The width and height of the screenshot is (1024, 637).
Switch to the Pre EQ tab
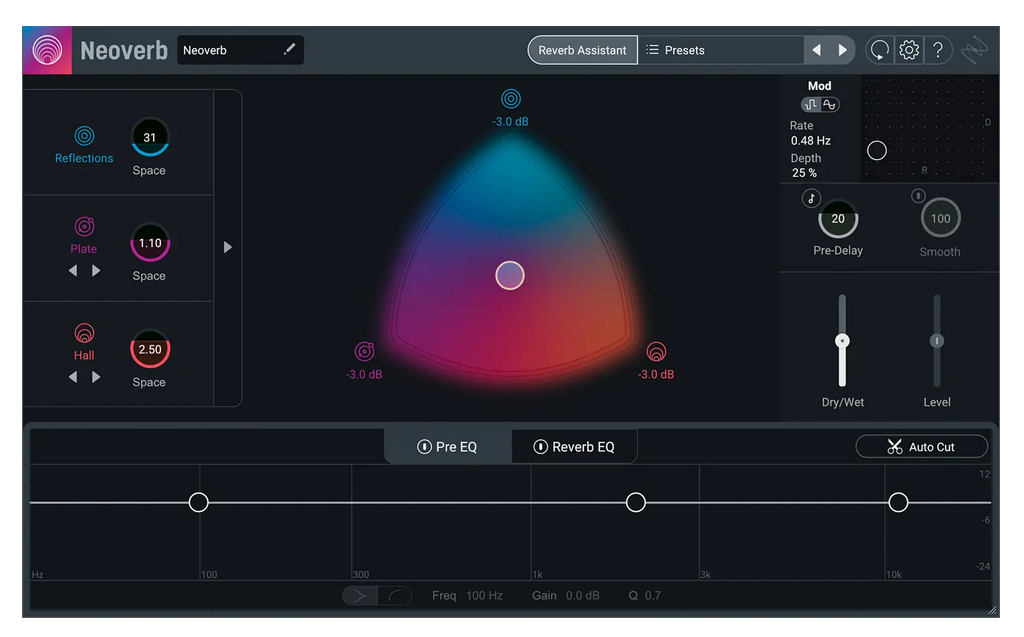coord(447,447)
